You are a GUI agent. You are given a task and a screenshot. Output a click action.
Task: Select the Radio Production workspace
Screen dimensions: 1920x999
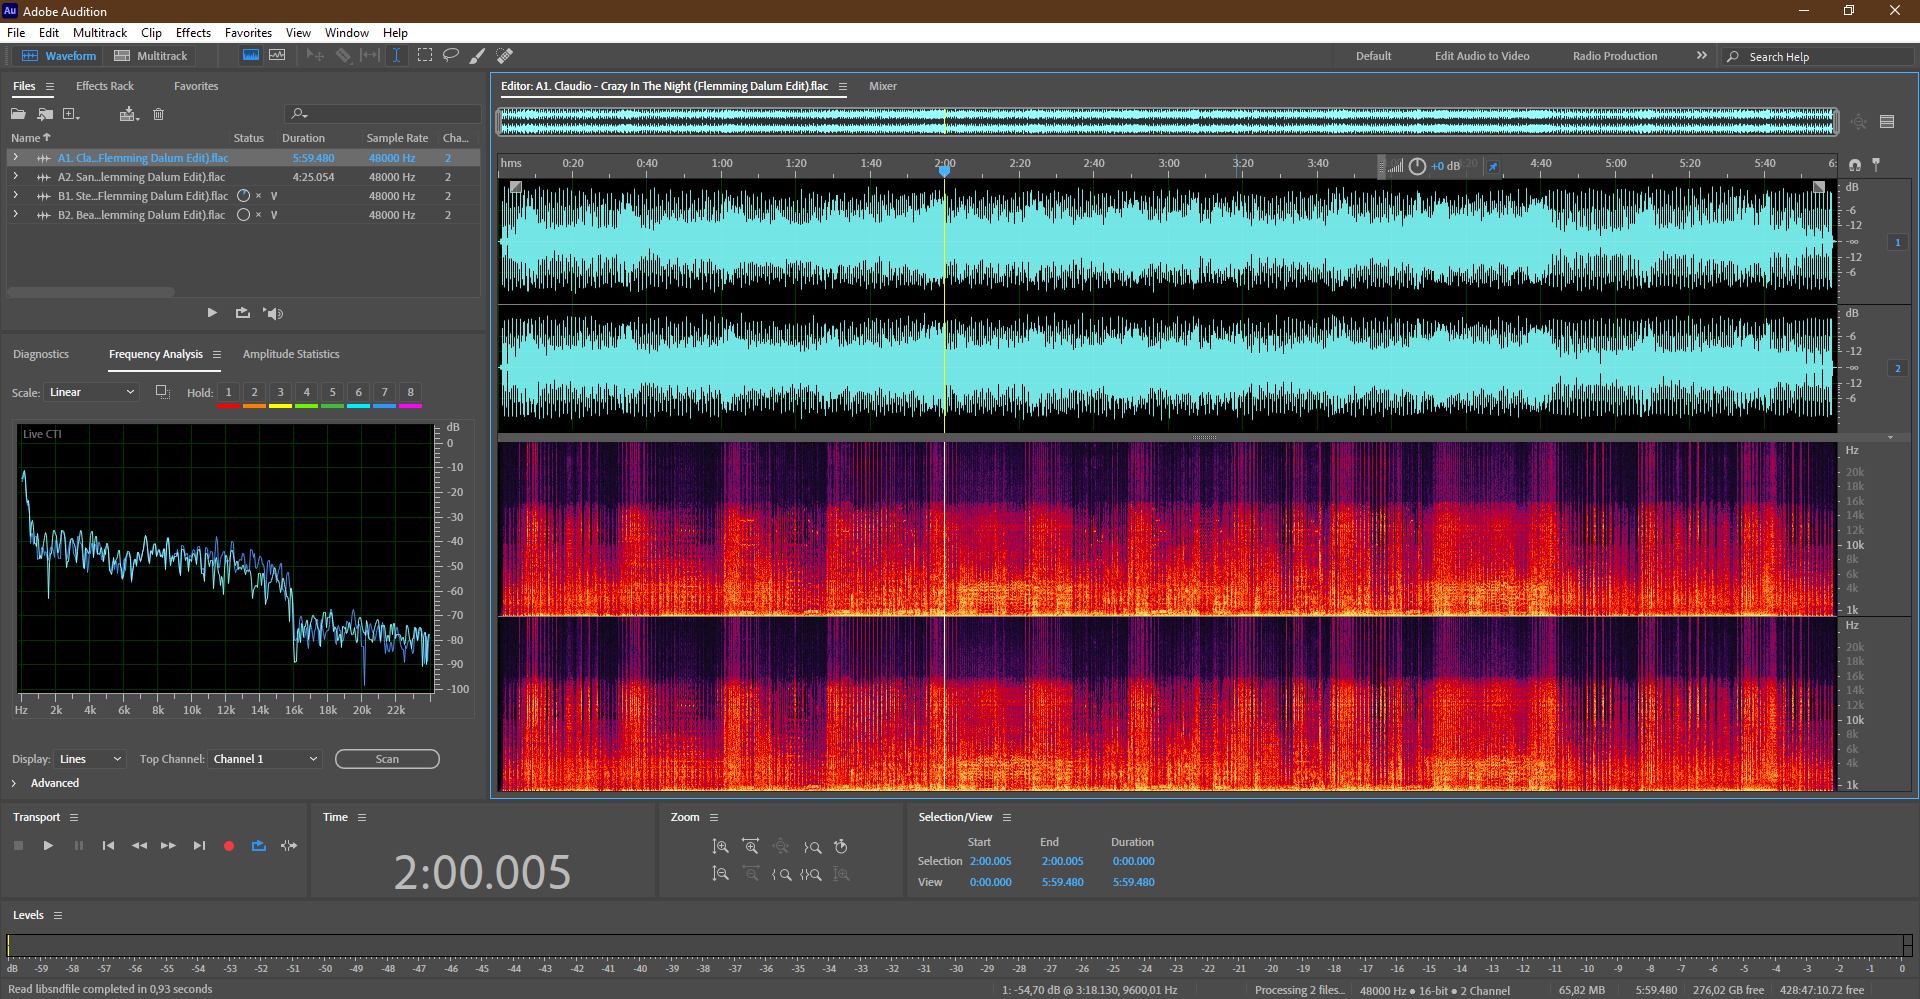tap(1614, 56)
